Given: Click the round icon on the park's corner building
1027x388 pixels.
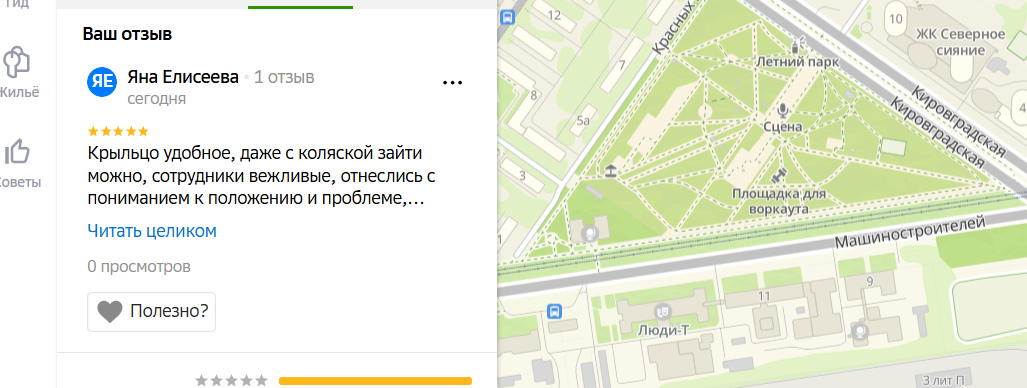Looking at the screenshot, I should tap(590, 232).
